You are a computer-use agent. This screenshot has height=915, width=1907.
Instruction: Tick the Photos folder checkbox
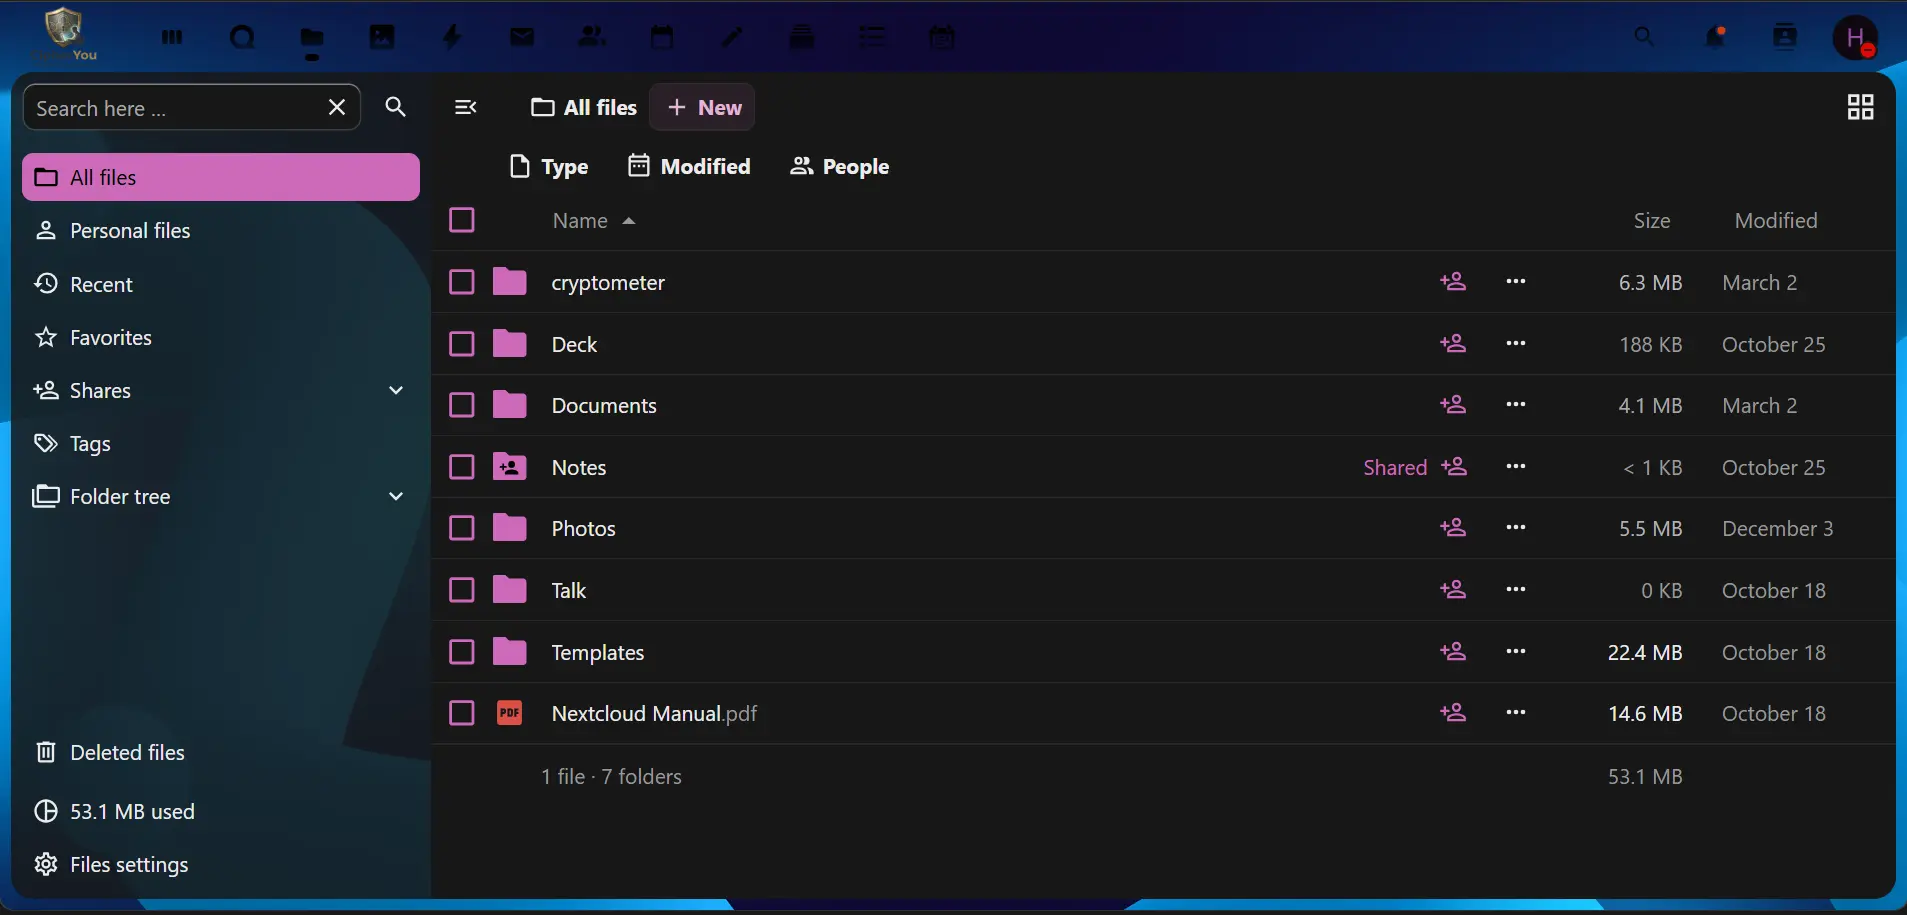tap(462, 528)
